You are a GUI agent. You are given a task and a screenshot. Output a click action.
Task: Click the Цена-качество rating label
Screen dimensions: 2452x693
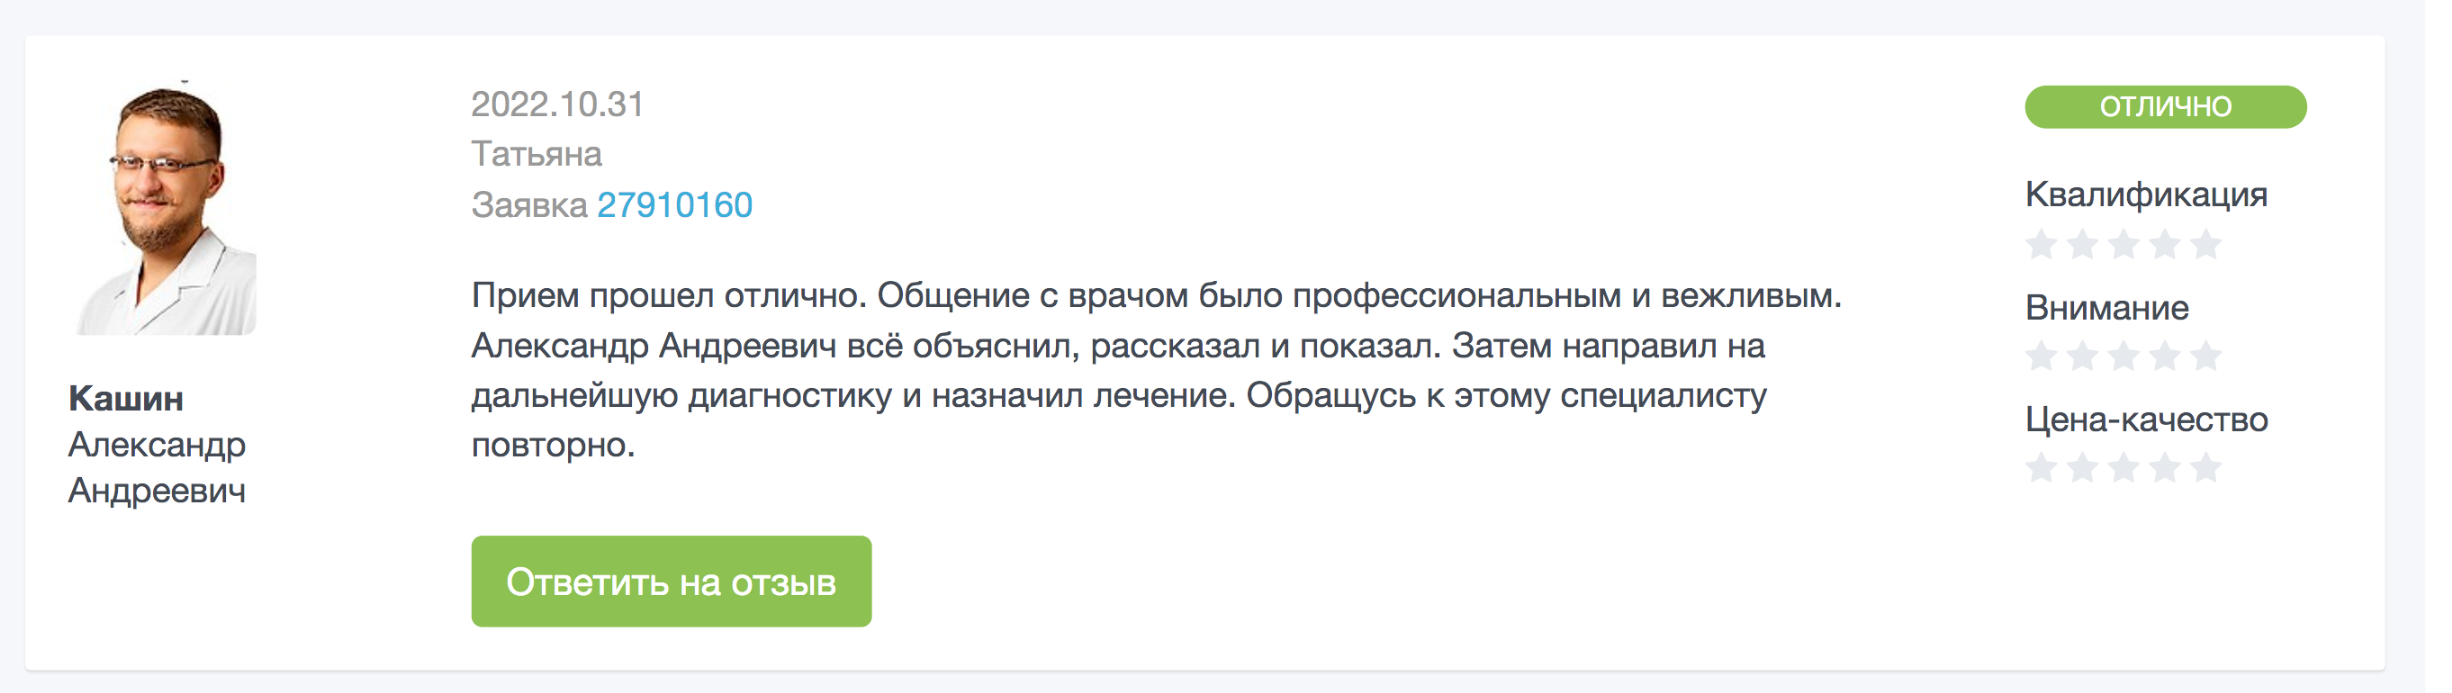click(x=2146, y=419)
